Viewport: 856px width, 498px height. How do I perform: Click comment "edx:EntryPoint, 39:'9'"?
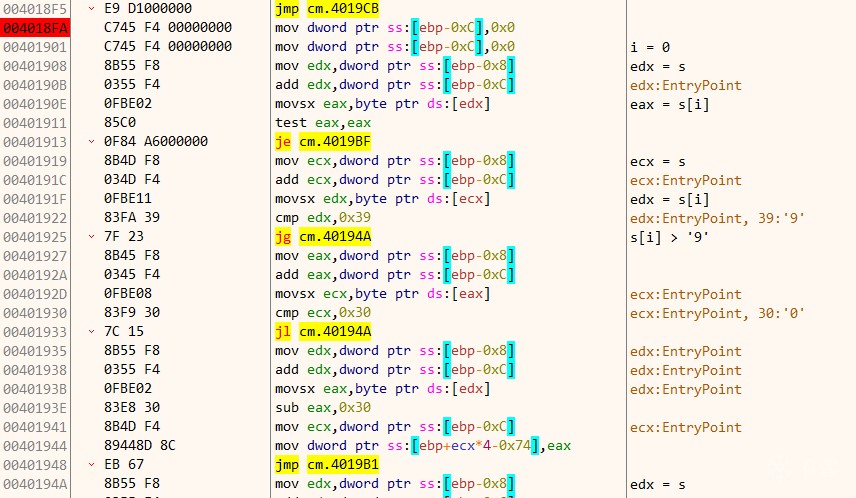click(717, 218)
